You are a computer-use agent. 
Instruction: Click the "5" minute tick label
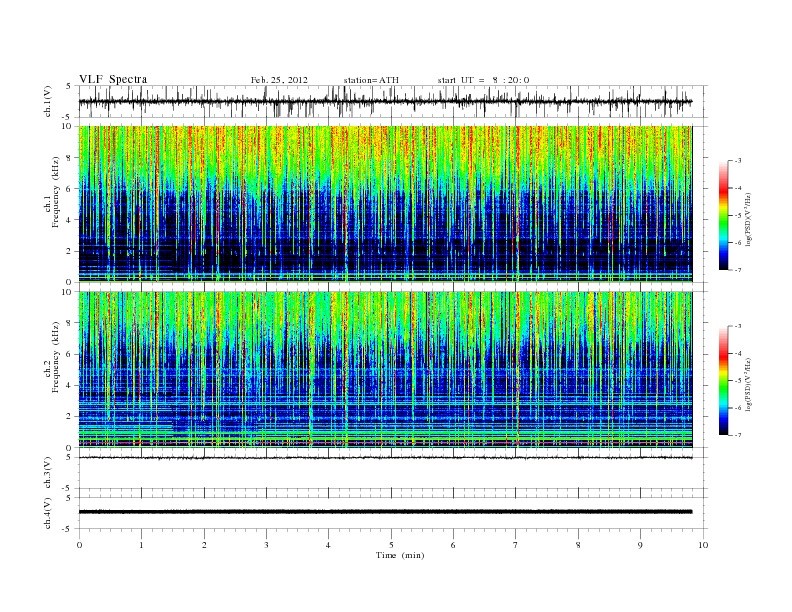pos(391,545)
